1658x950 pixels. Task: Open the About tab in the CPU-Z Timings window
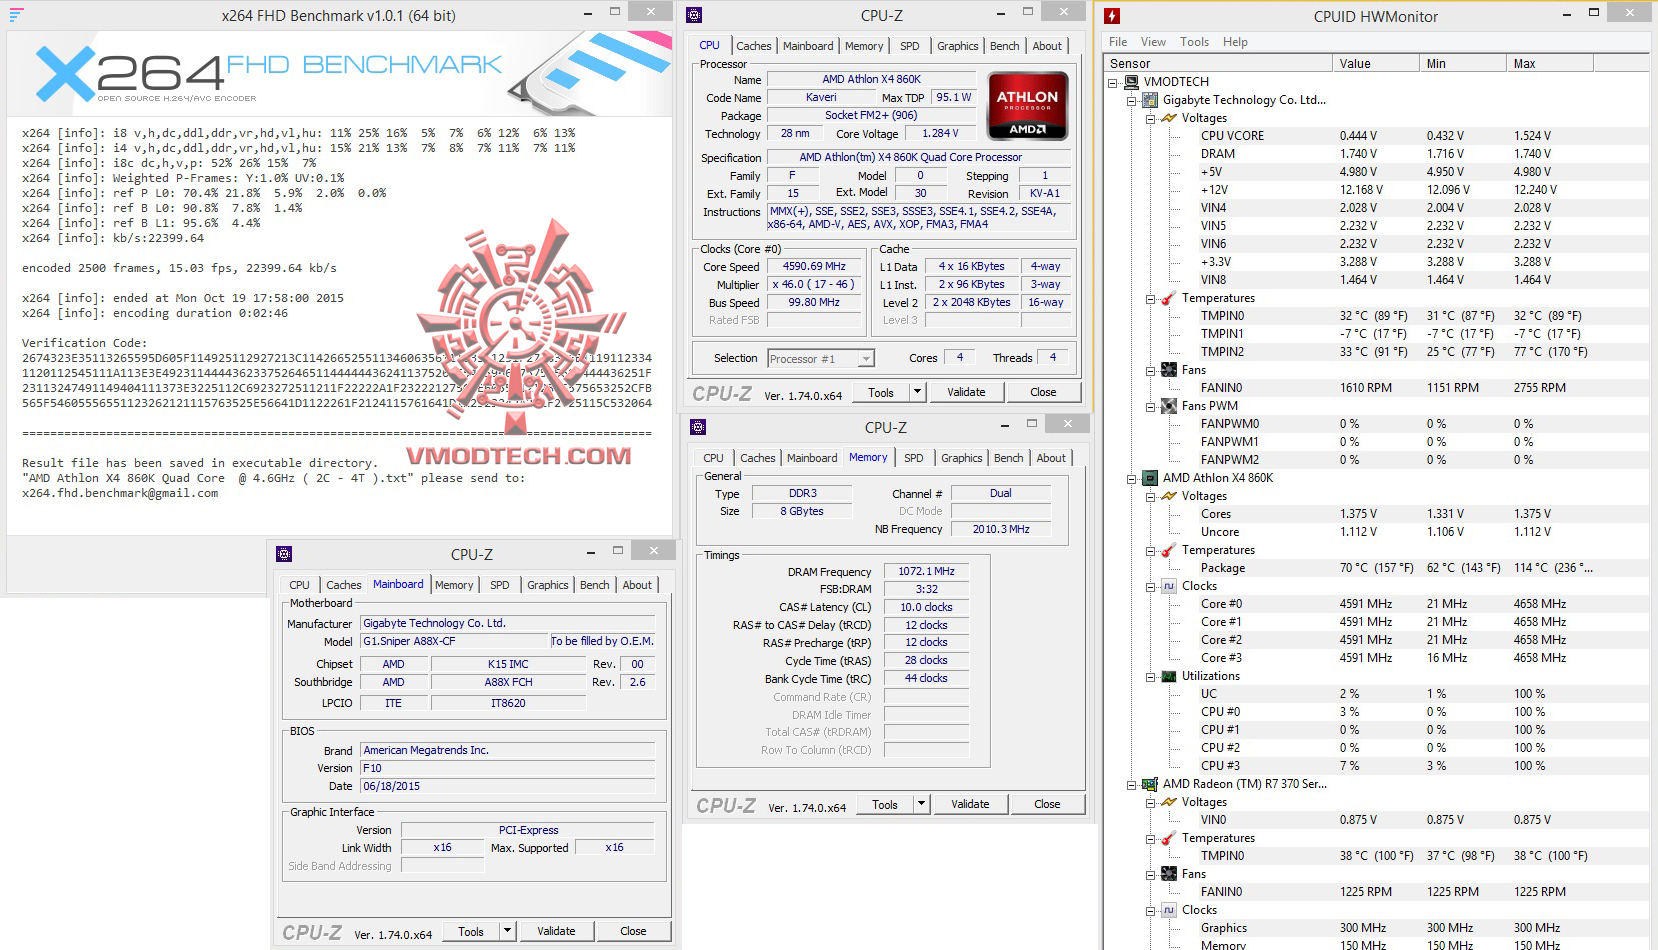1051,458
